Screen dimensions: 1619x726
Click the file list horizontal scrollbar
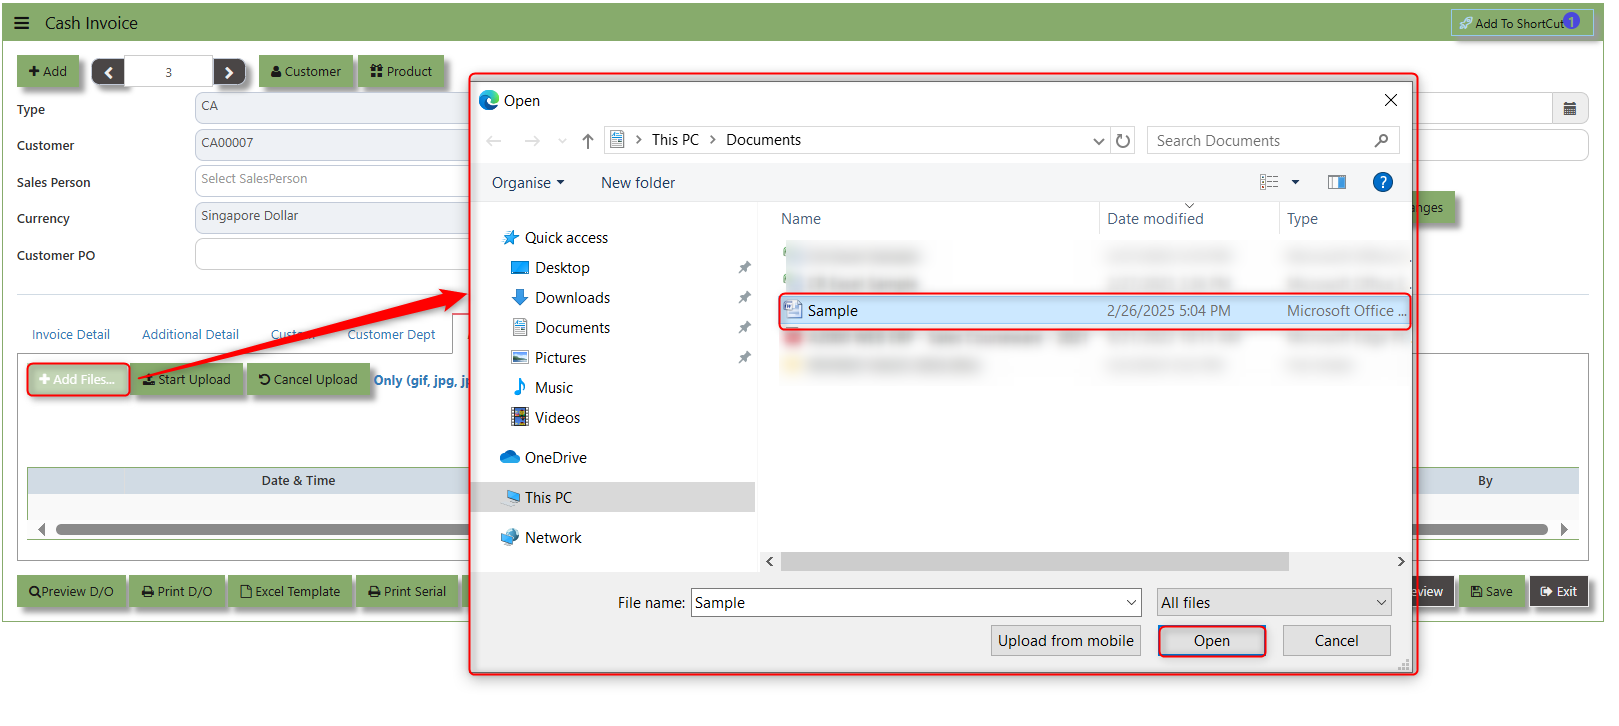pos(1034,562)
